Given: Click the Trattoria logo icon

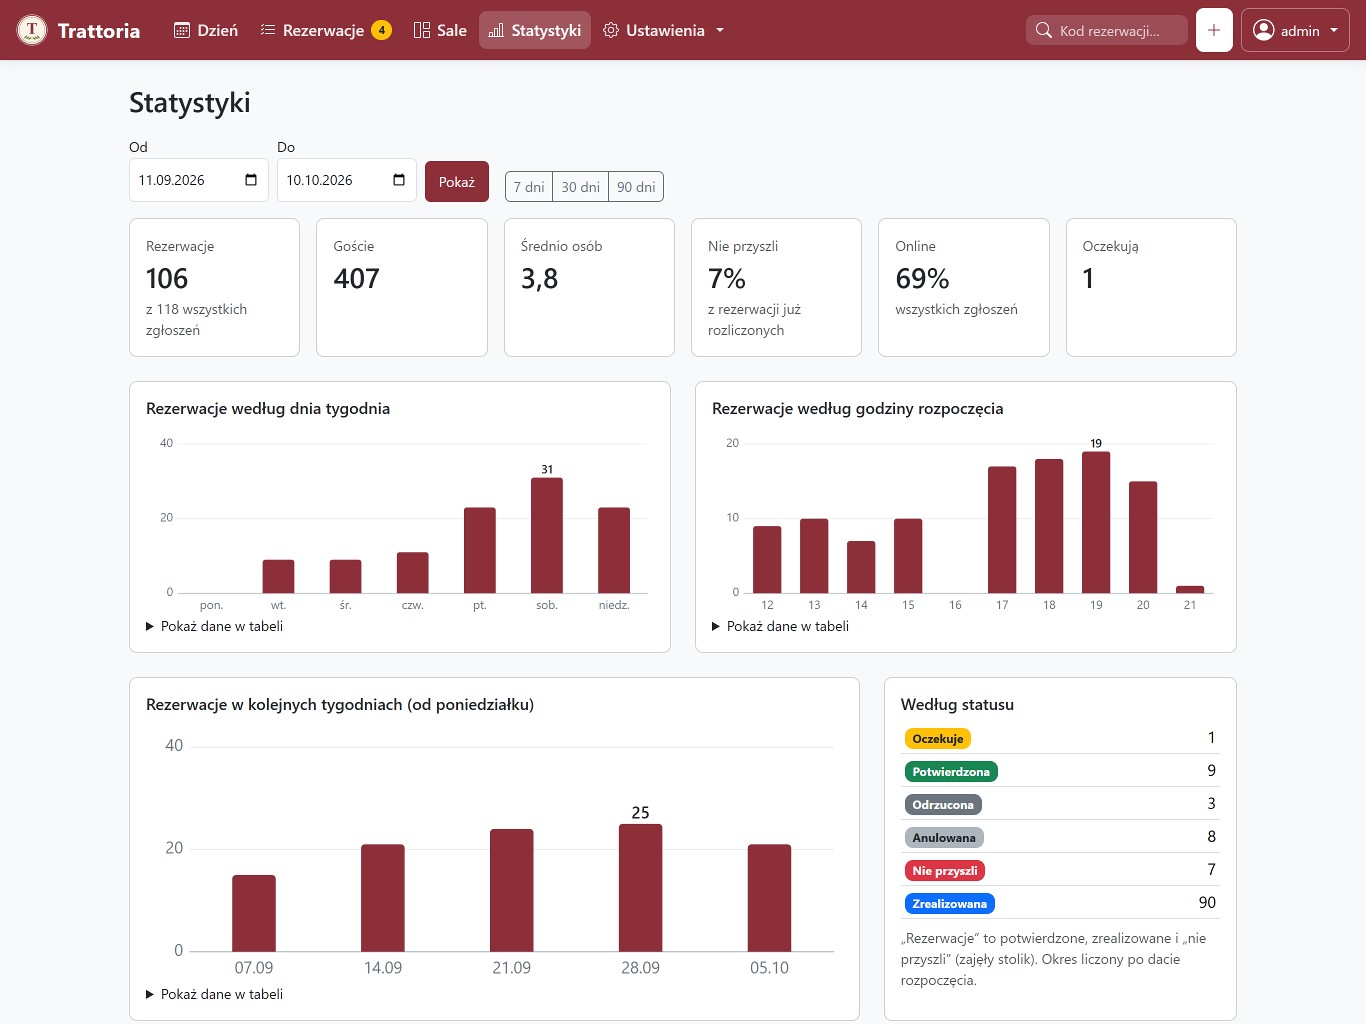Looking at the screenshot, I should pyautogui.click(x=32, y=30).
